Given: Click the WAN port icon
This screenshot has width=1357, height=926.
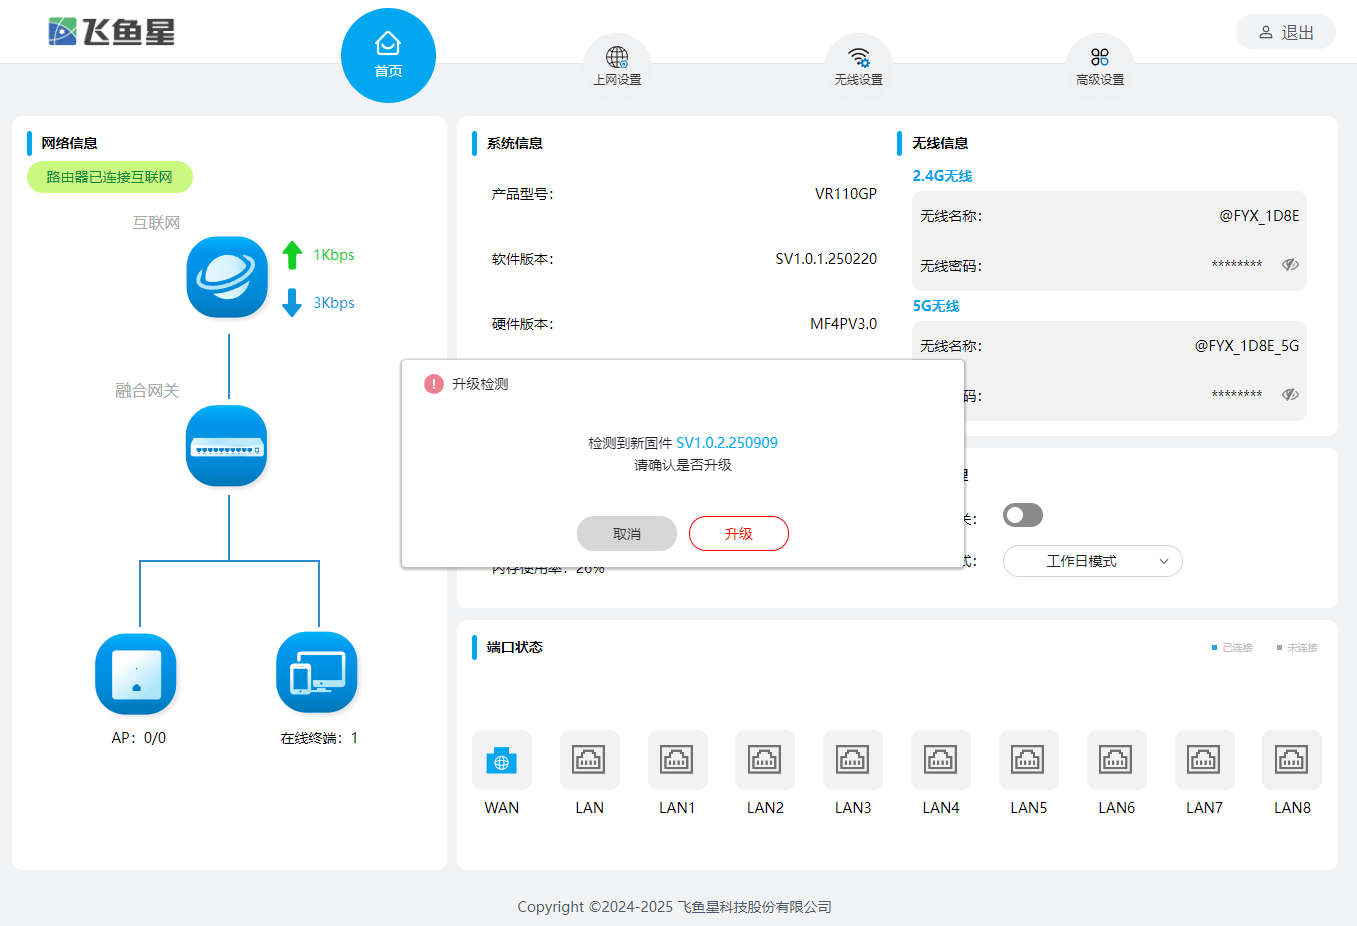Looking at the screenshot, I should pos(501,761).
